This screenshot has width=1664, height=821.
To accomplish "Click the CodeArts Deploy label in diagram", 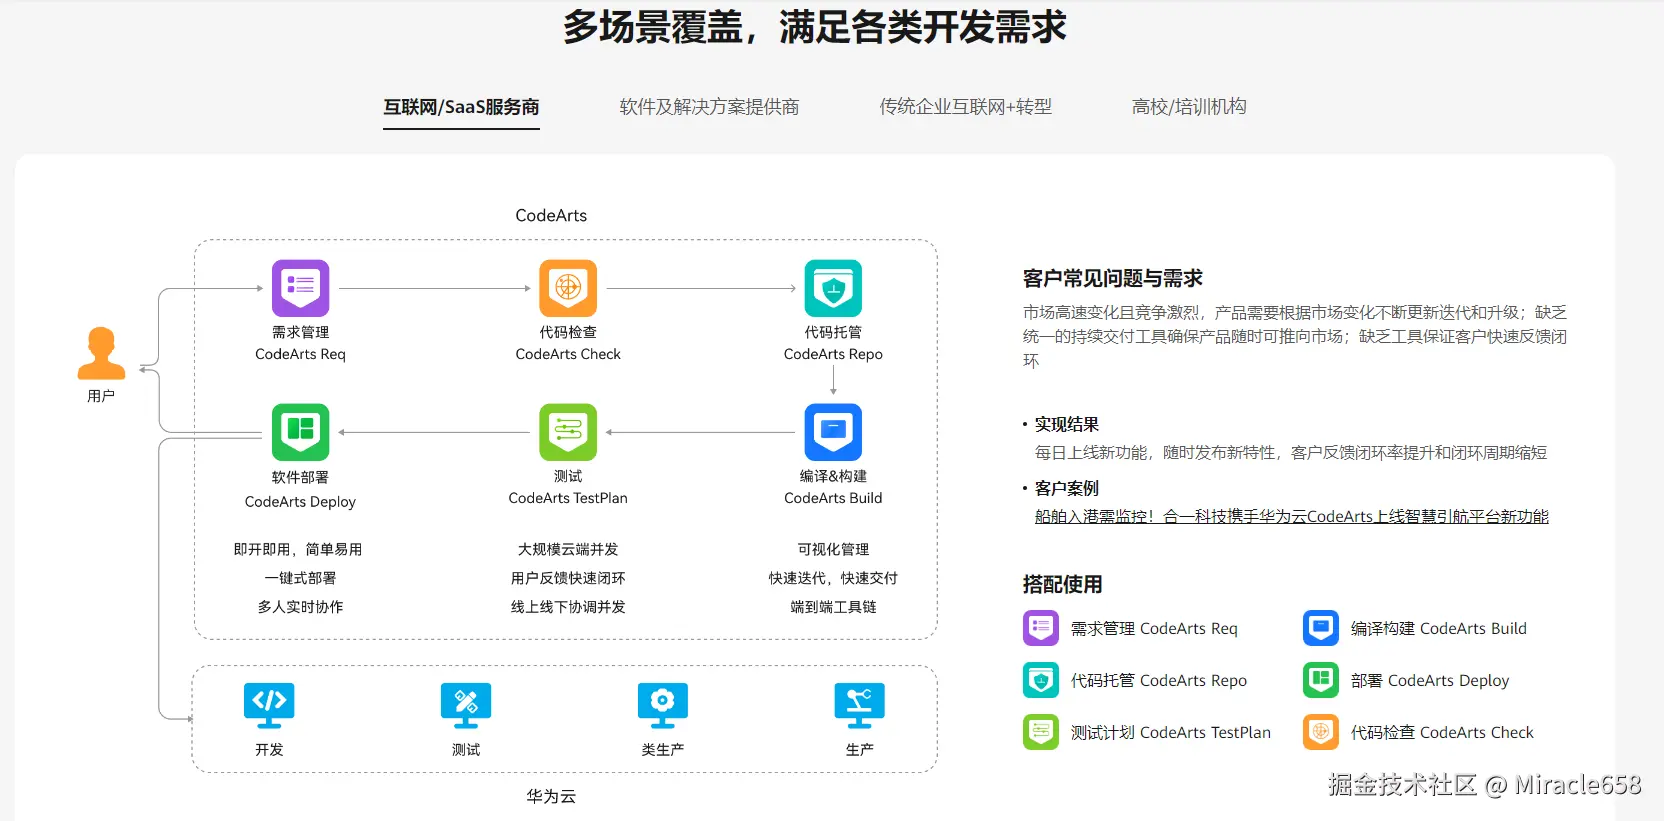I will coord(300,502).
